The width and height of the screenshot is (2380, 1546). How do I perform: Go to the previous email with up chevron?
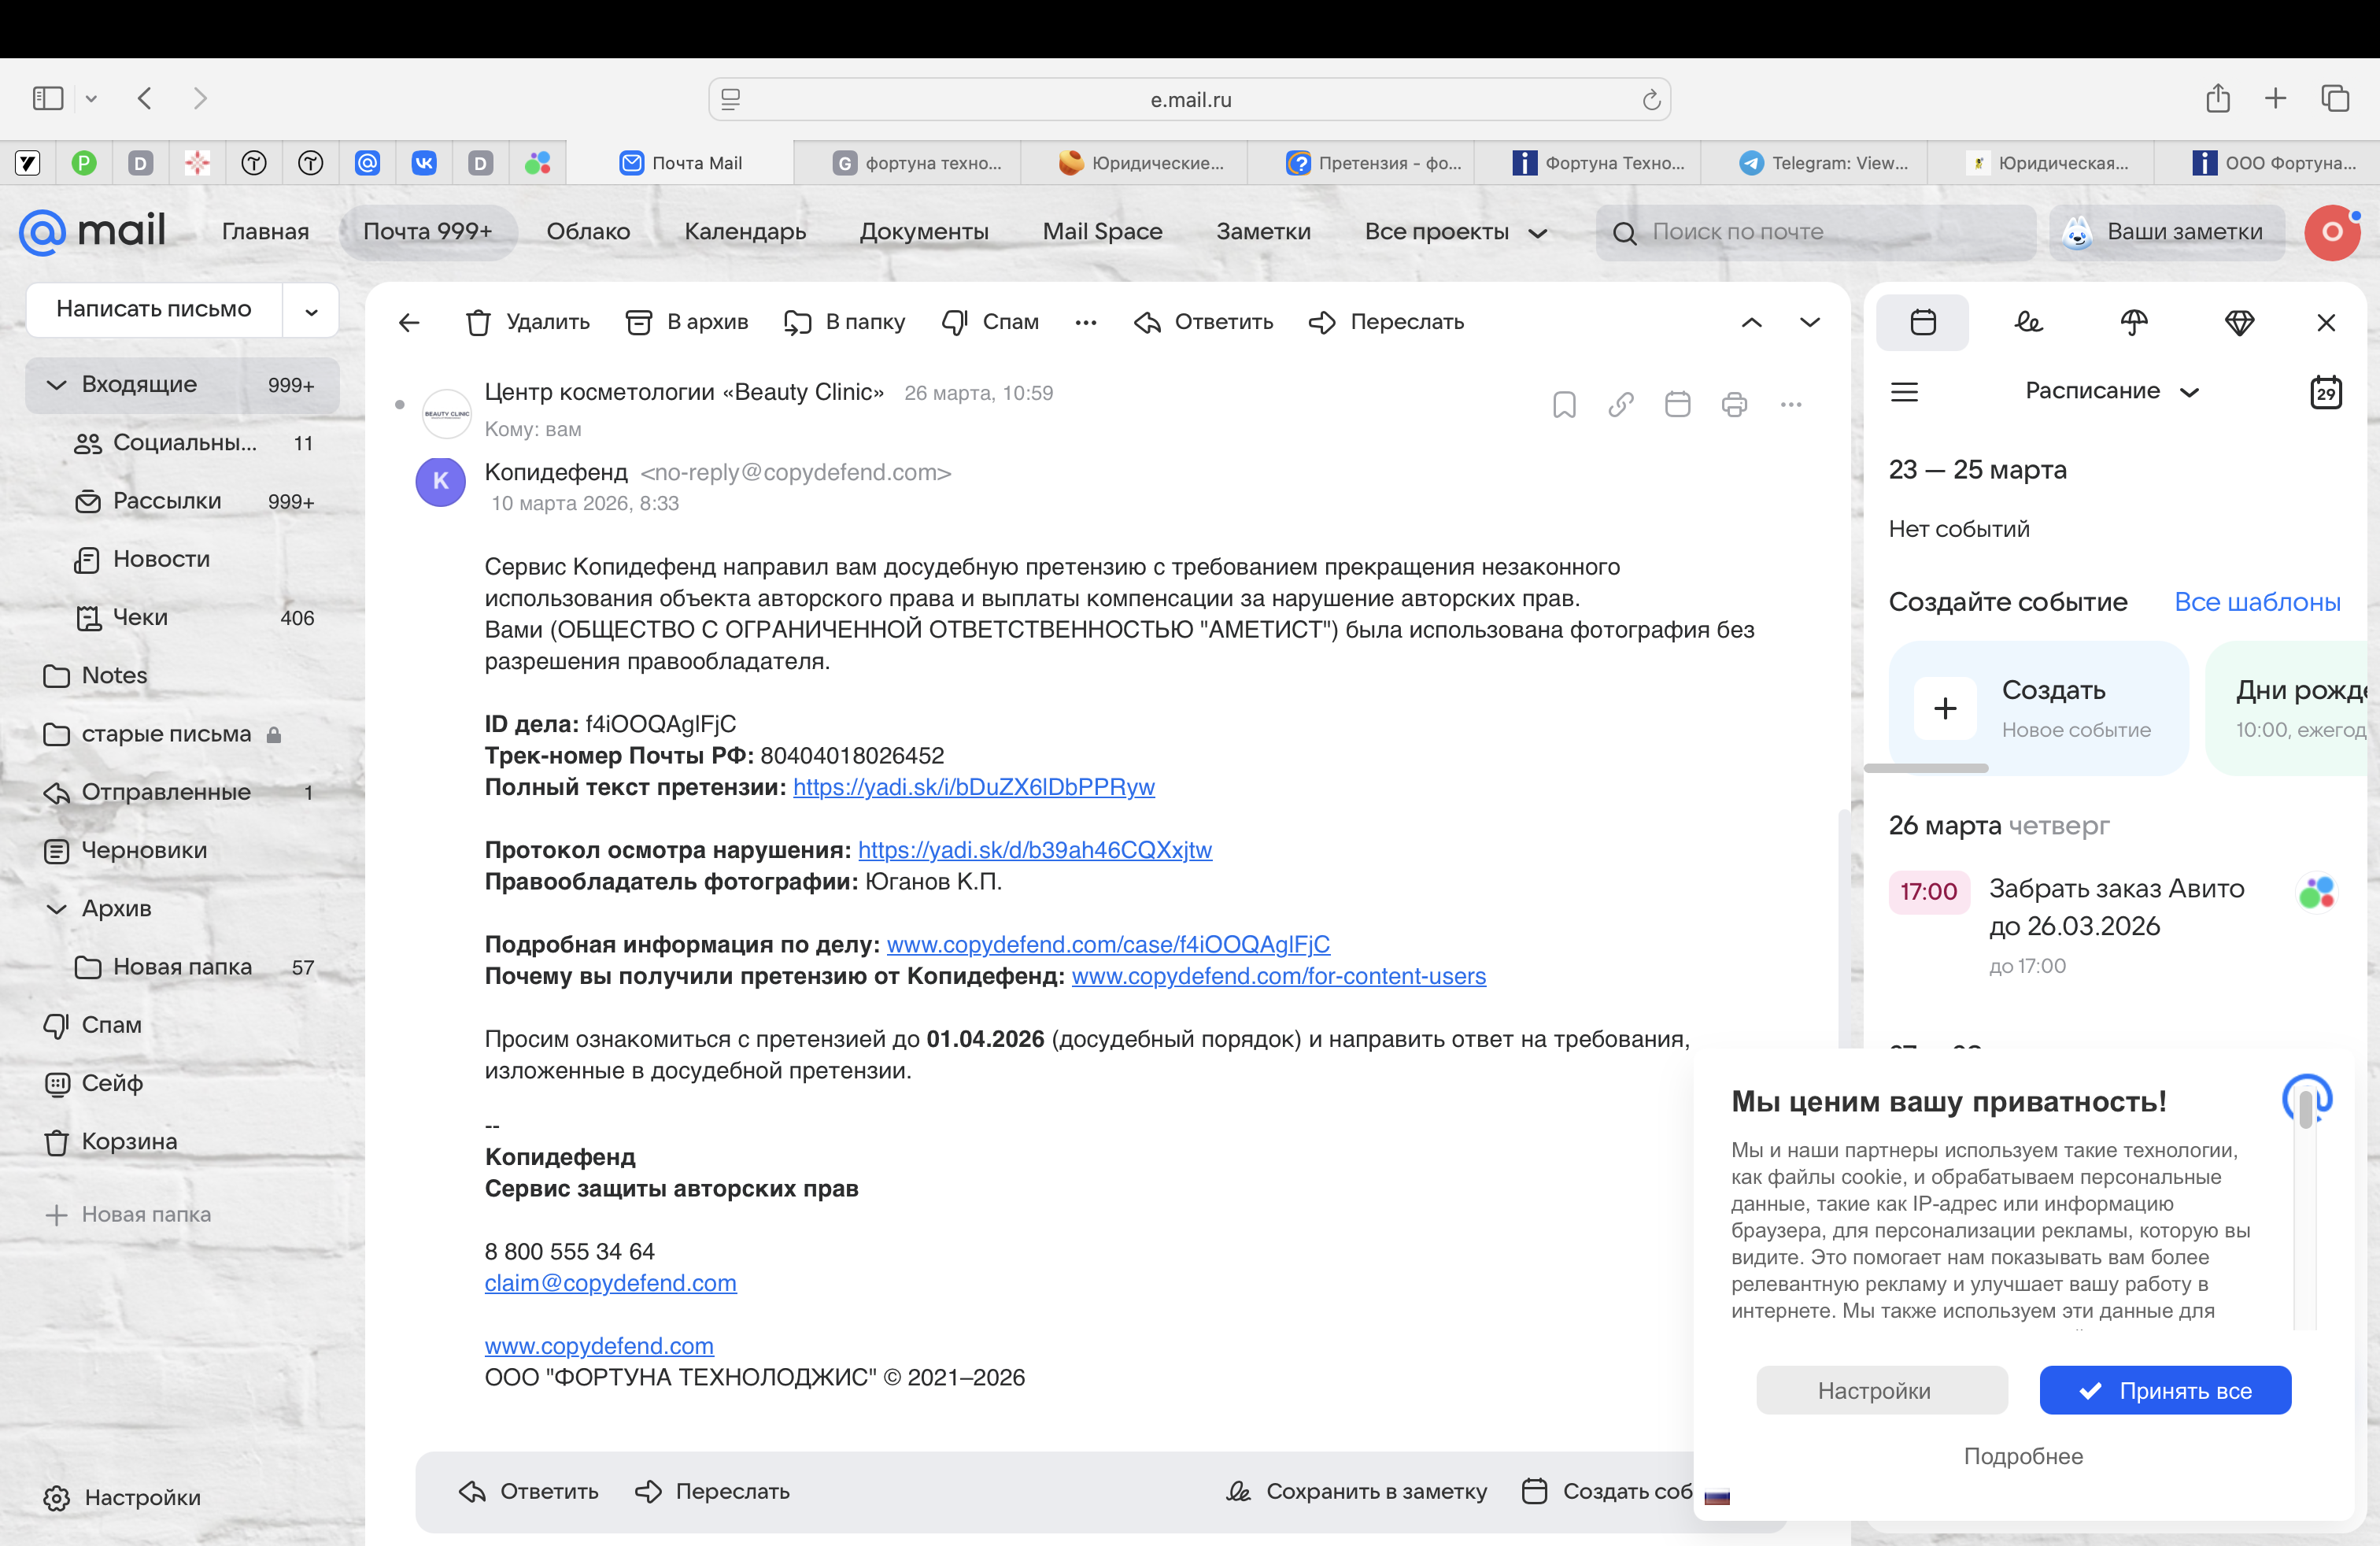click(x=1752, y=322)
